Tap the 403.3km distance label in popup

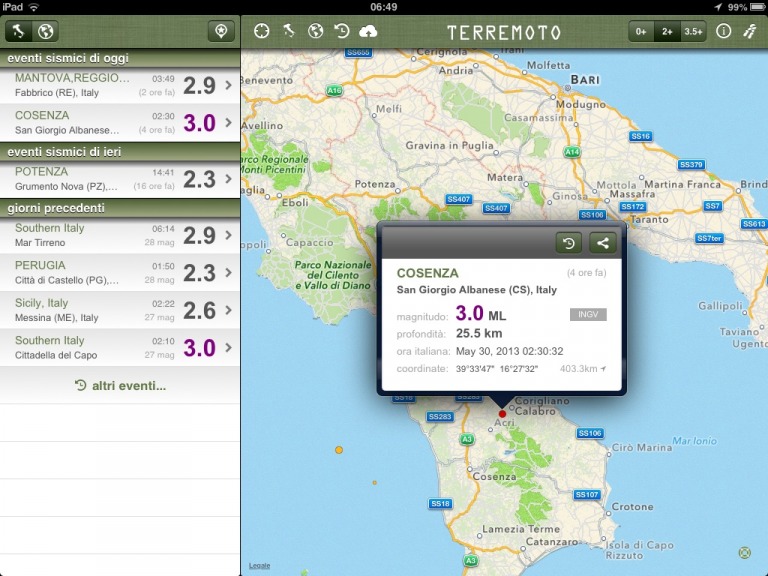click(583, 369)
